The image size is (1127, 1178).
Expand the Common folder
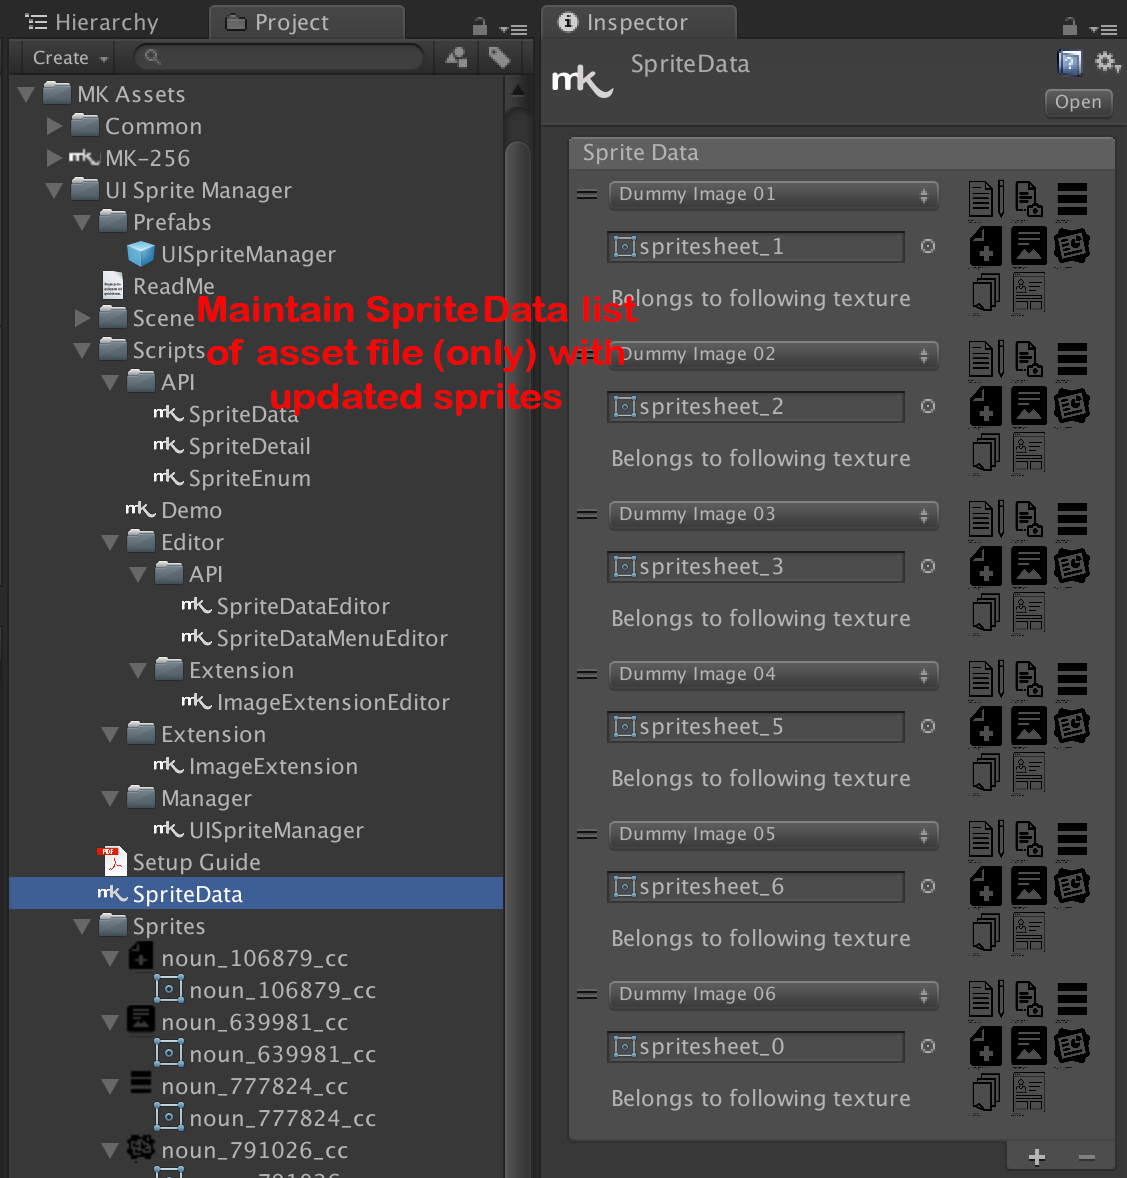point(54,126)
